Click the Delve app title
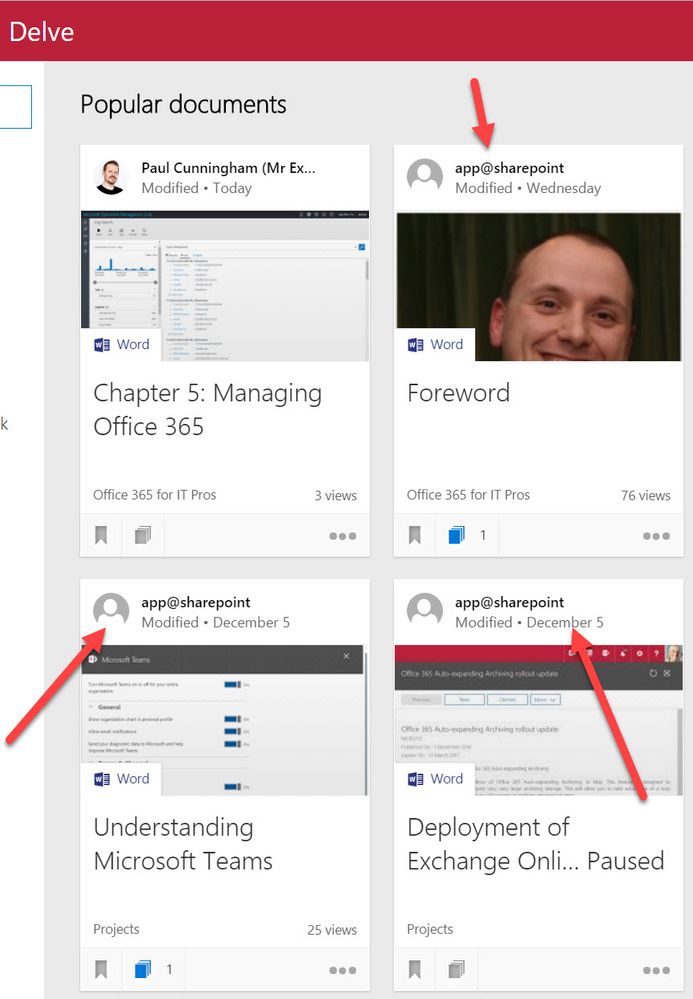The image size is (693, 999). click(x=41, y=32)
